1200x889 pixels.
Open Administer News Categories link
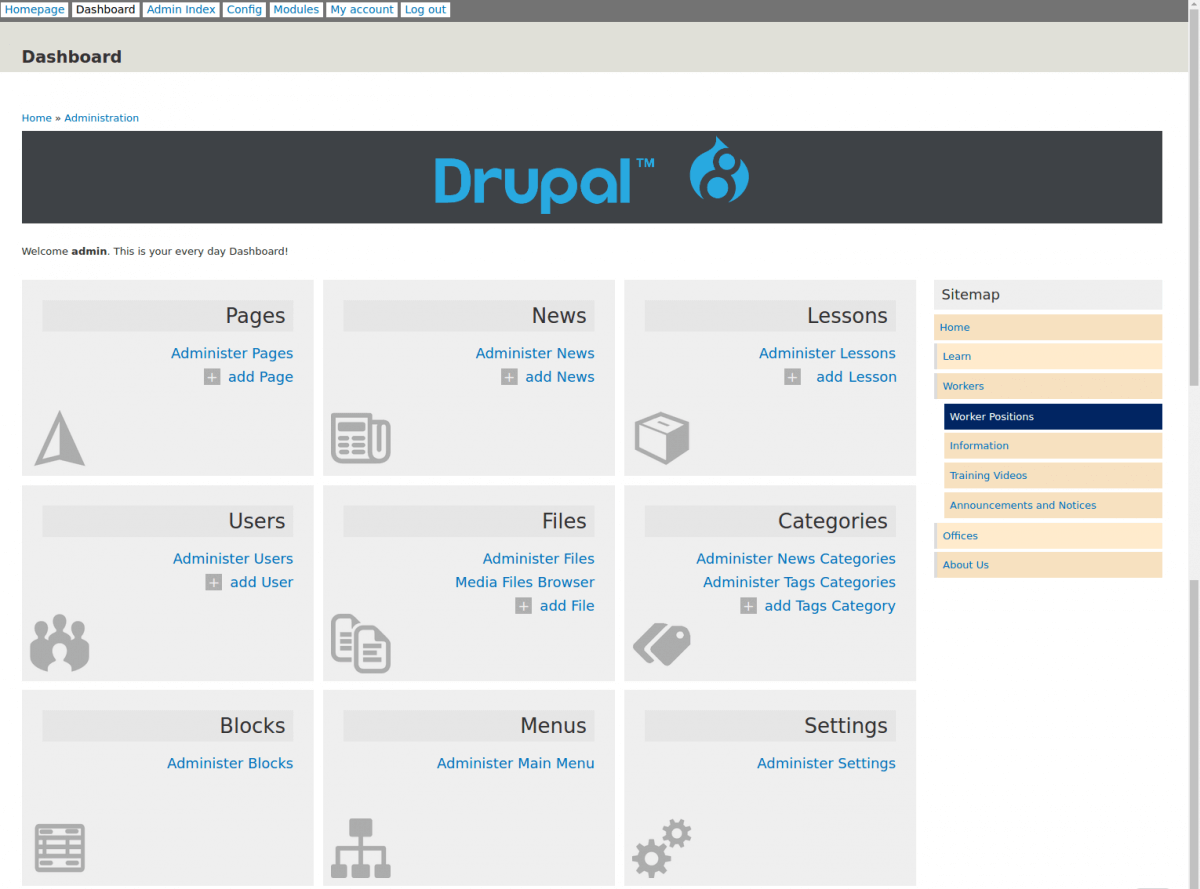point(796,559)
